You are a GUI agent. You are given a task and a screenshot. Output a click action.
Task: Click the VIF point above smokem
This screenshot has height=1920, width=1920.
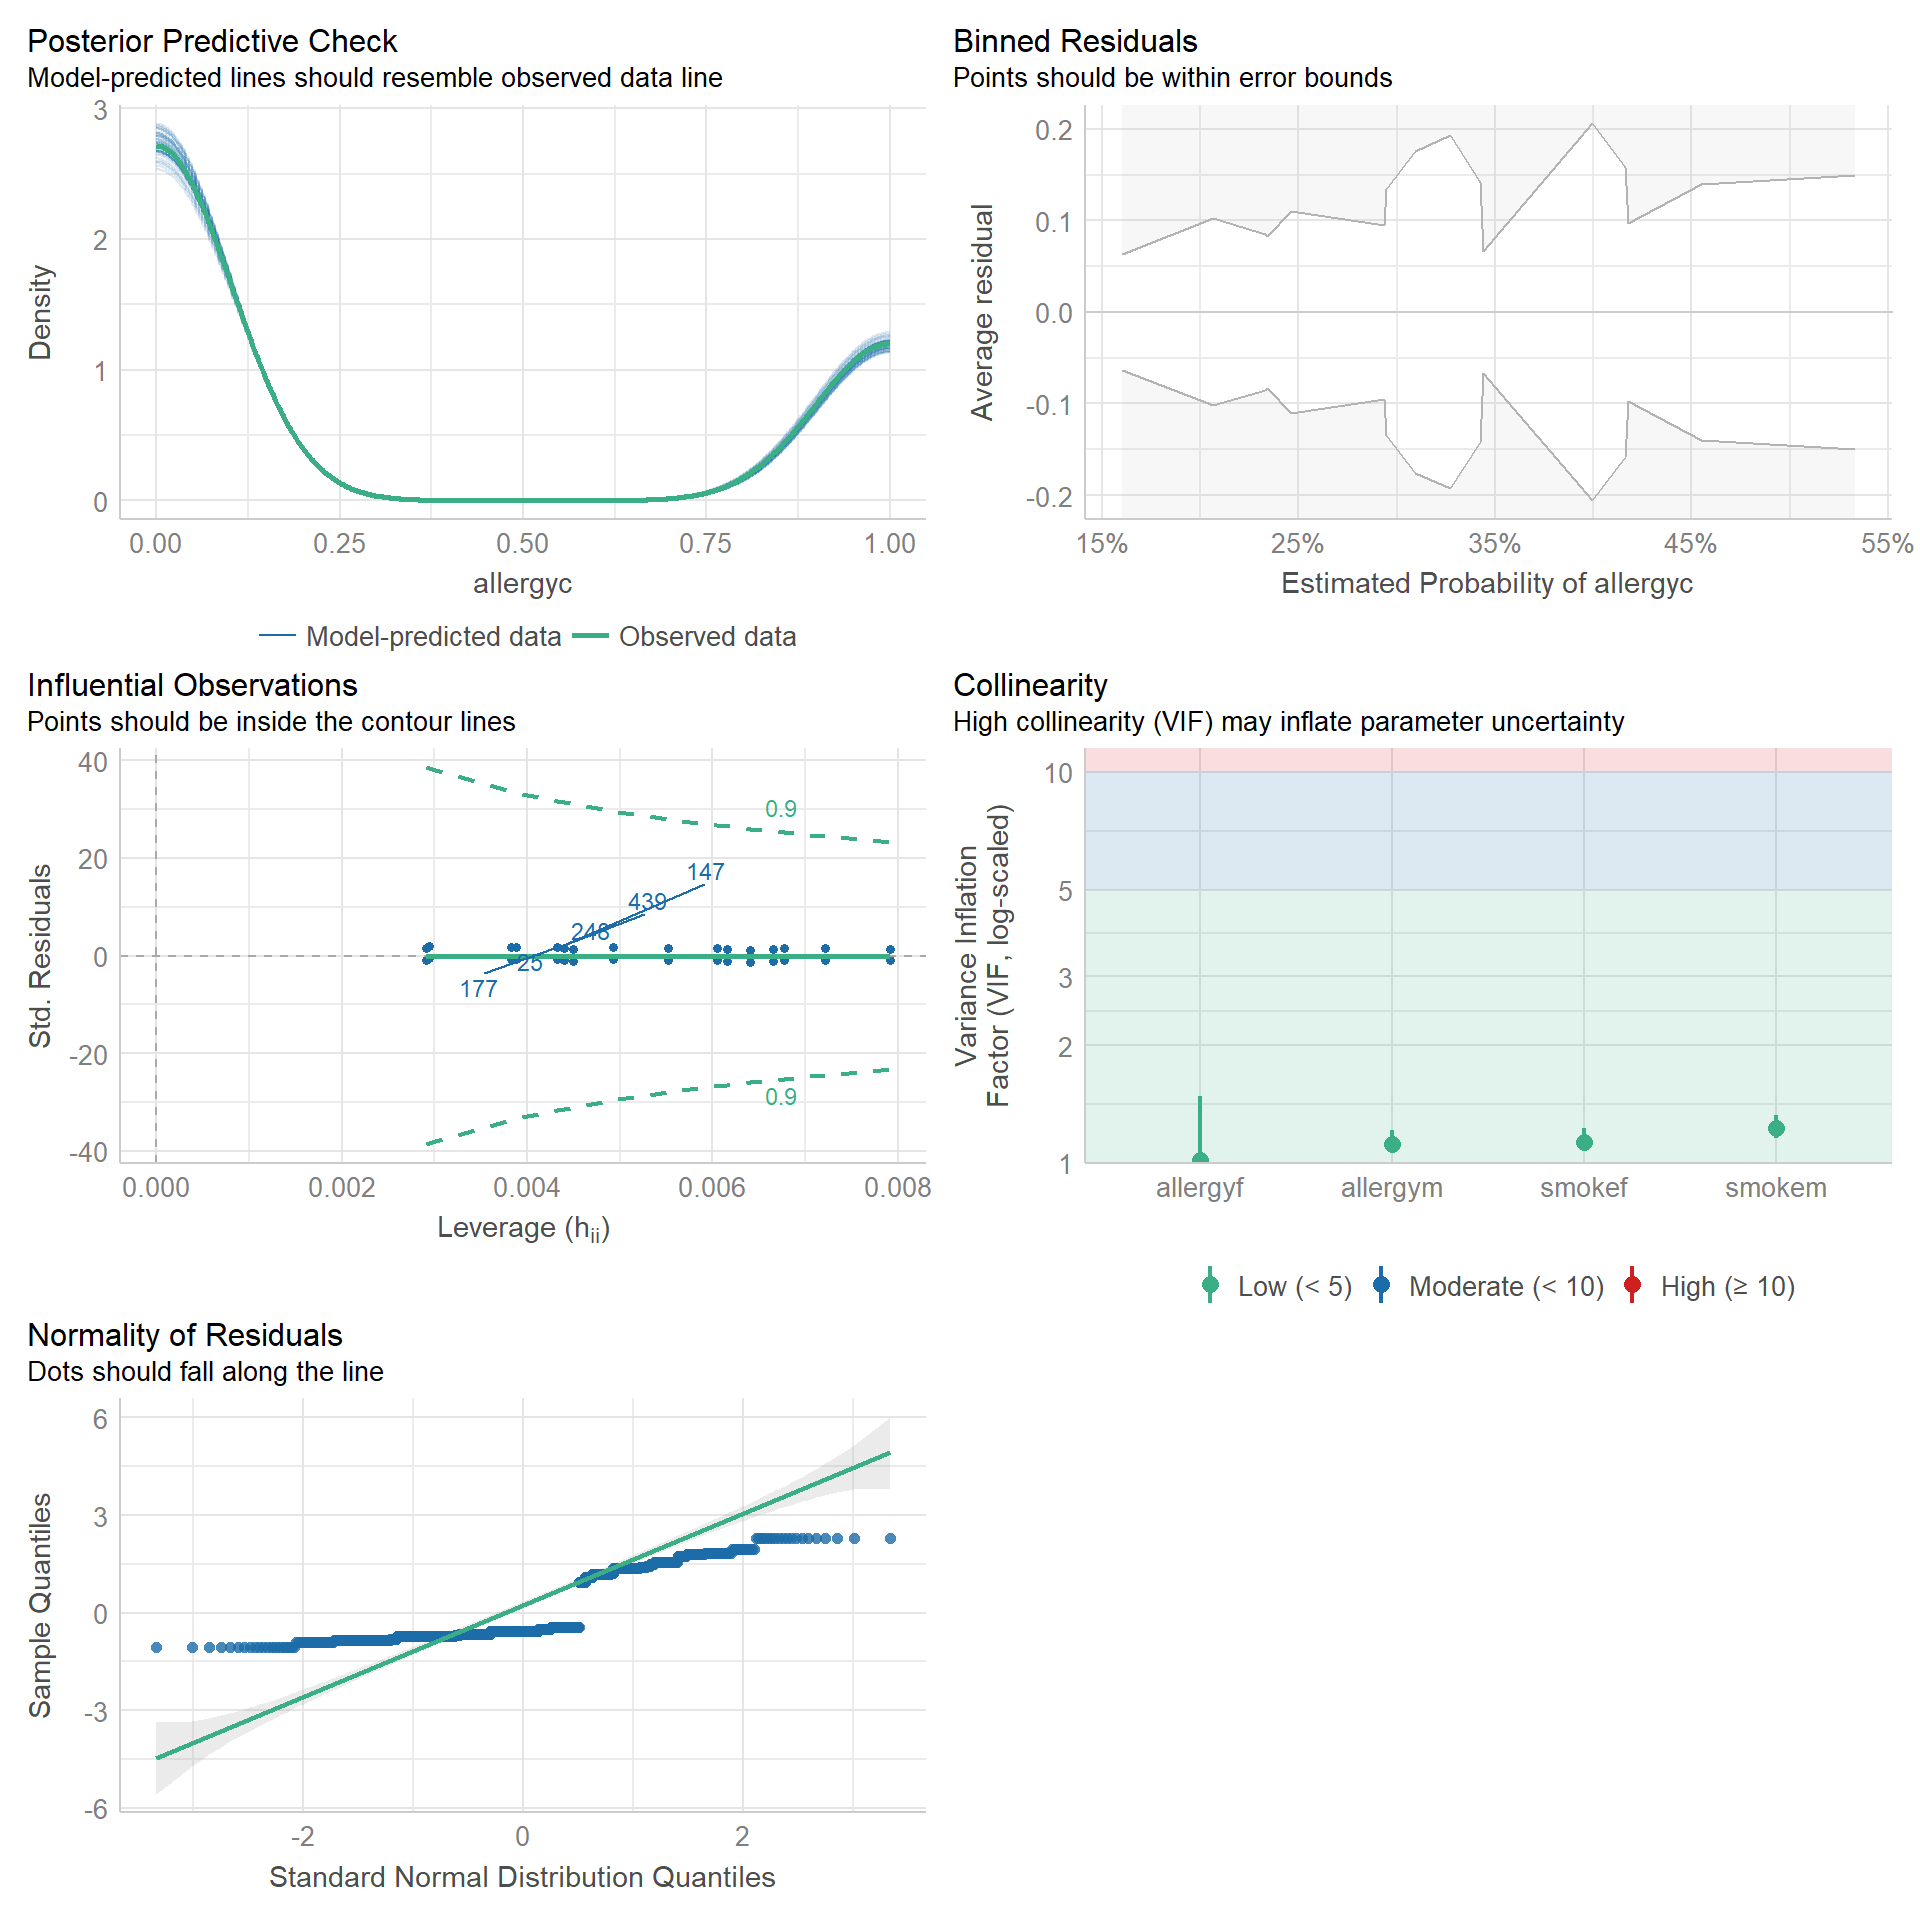pos(1776,1128)
